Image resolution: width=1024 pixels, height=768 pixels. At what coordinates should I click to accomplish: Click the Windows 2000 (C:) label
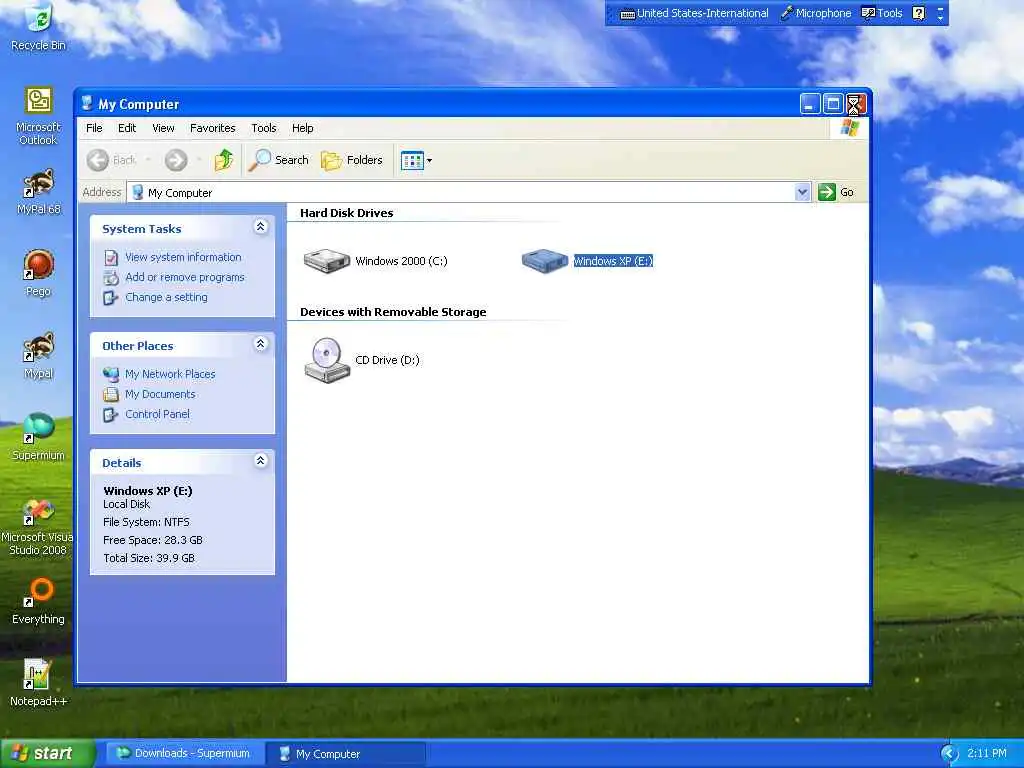(x=401, y=261)
